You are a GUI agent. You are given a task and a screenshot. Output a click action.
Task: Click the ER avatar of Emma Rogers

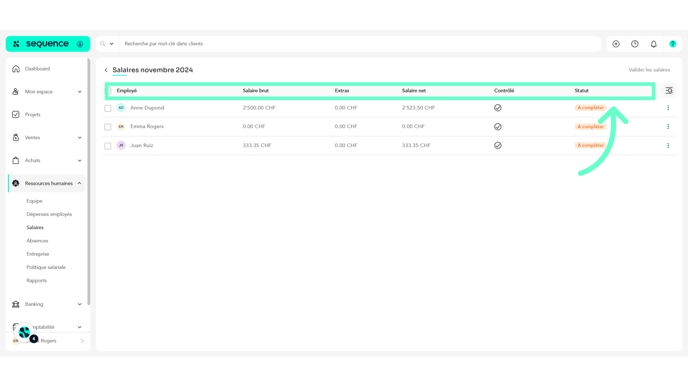[121, 127]
